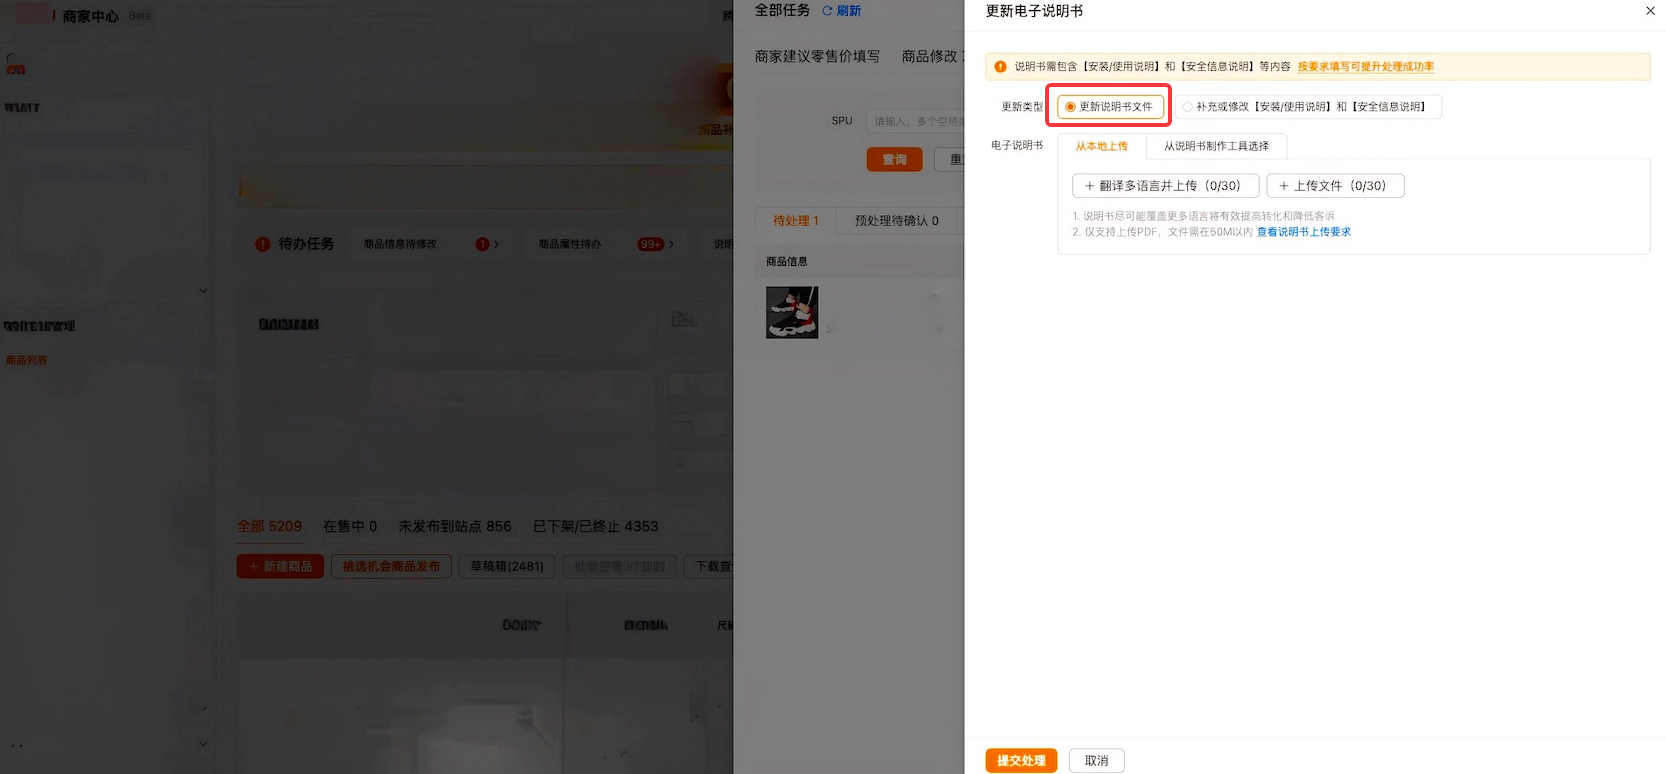Expand the chevron after 商品属性待办 count
This screenshot has width=1666, height=774.
pyautogui.click(x=671, y=244)
